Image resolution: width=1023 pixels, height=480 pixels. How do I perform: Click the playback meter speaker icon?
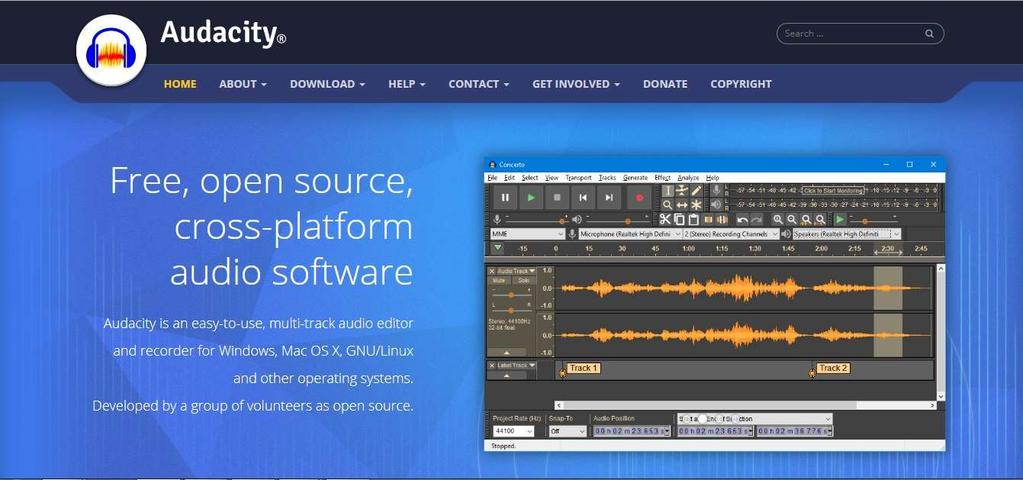tap(716, 205)
